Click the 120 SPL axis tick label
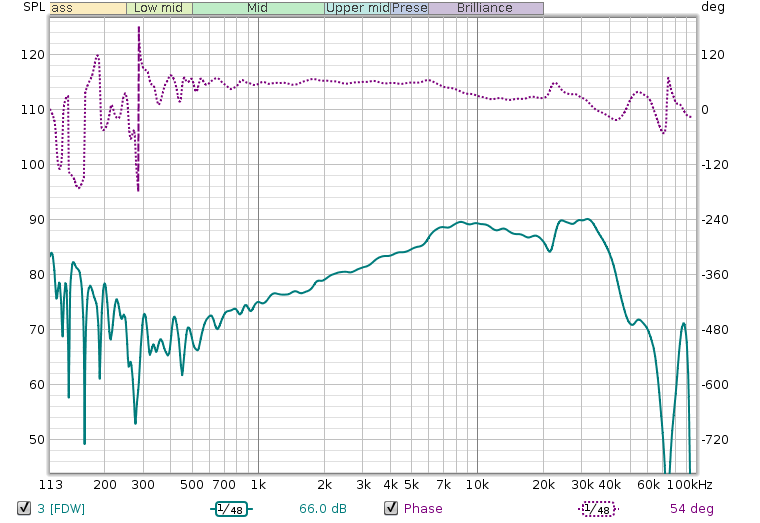Viewport: 760px width, 523px height. [x=32, y=55]
